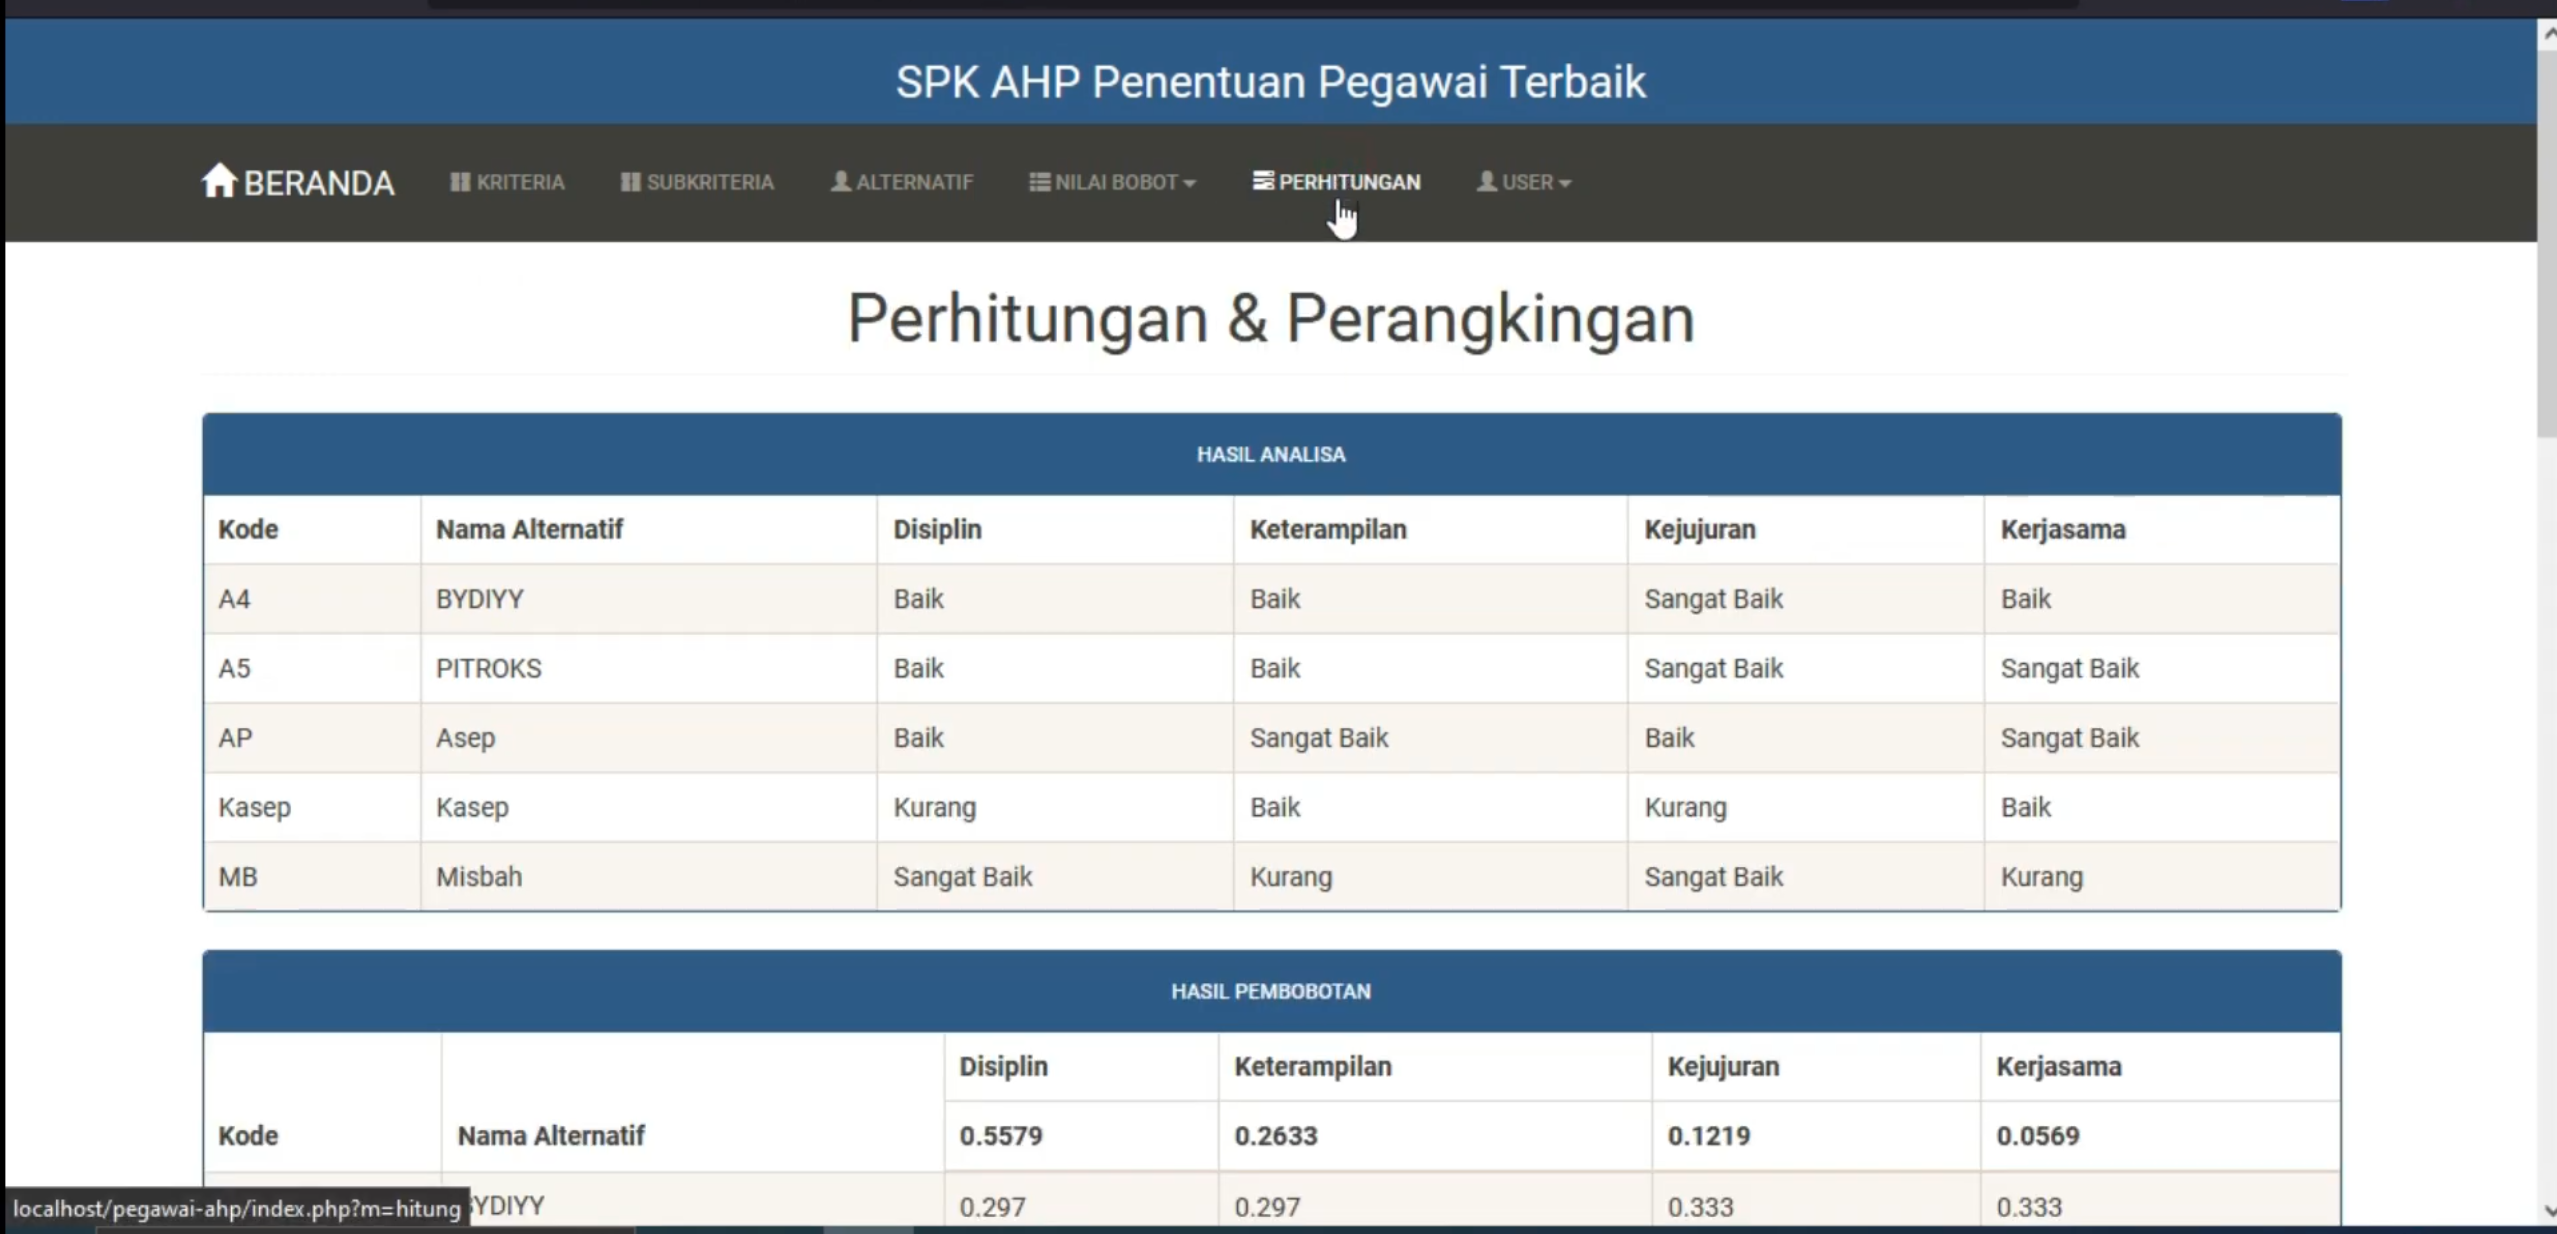Screen dimensions: 2557x1234
Task: Select the A4 code cell
Action: pyautogui.click(x=312, y=599)
